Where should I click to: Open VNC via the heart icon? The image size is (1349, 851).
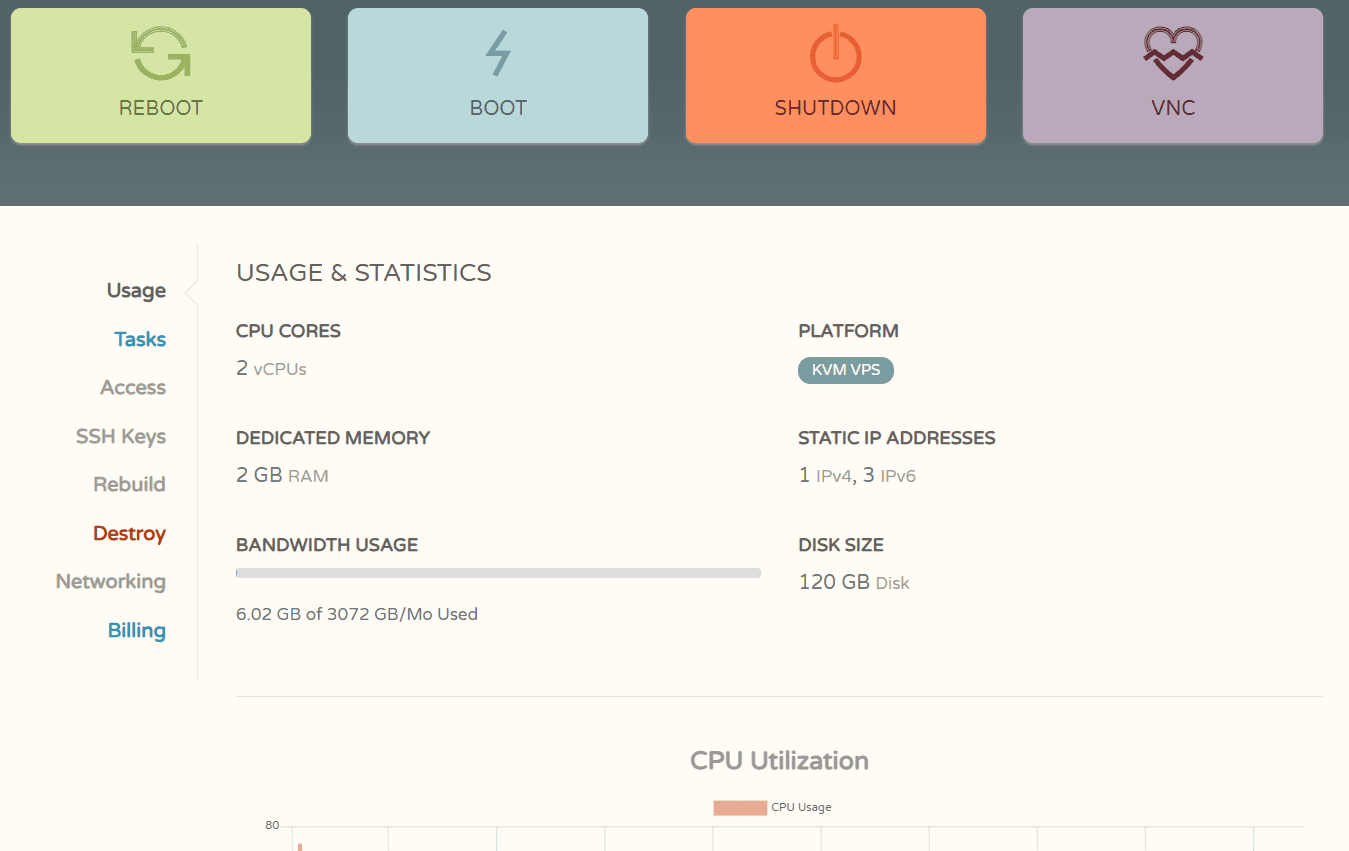[x=1173, y=53]
